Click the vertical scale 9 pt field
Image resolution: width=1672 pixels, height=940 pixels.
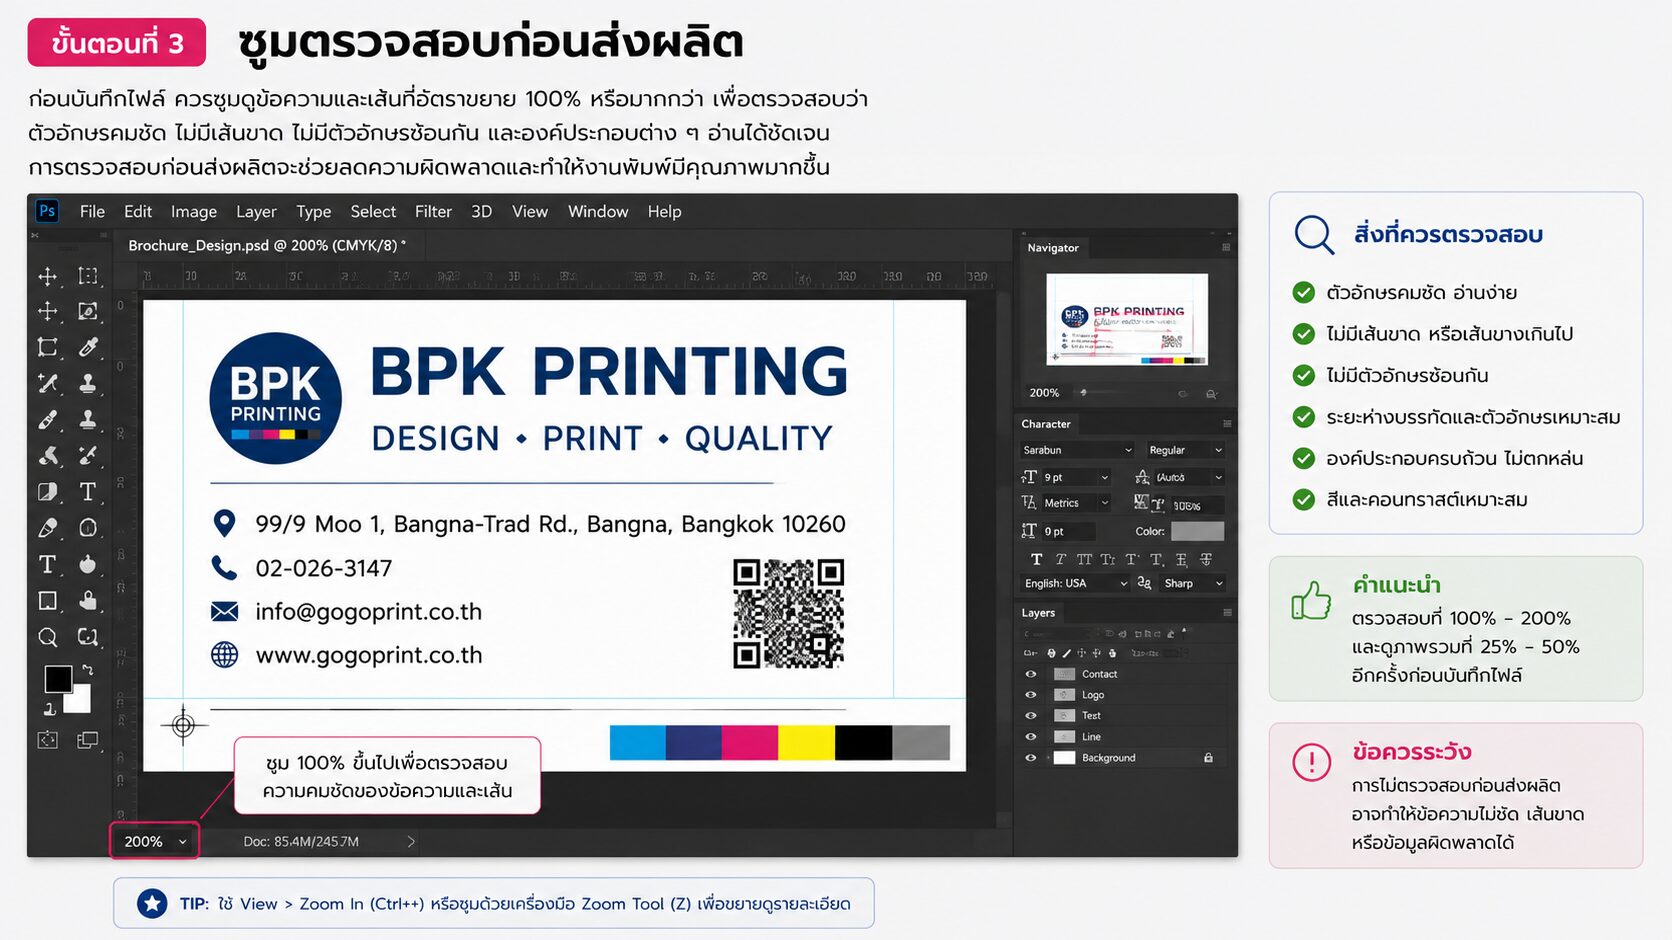click(1067, 531)
